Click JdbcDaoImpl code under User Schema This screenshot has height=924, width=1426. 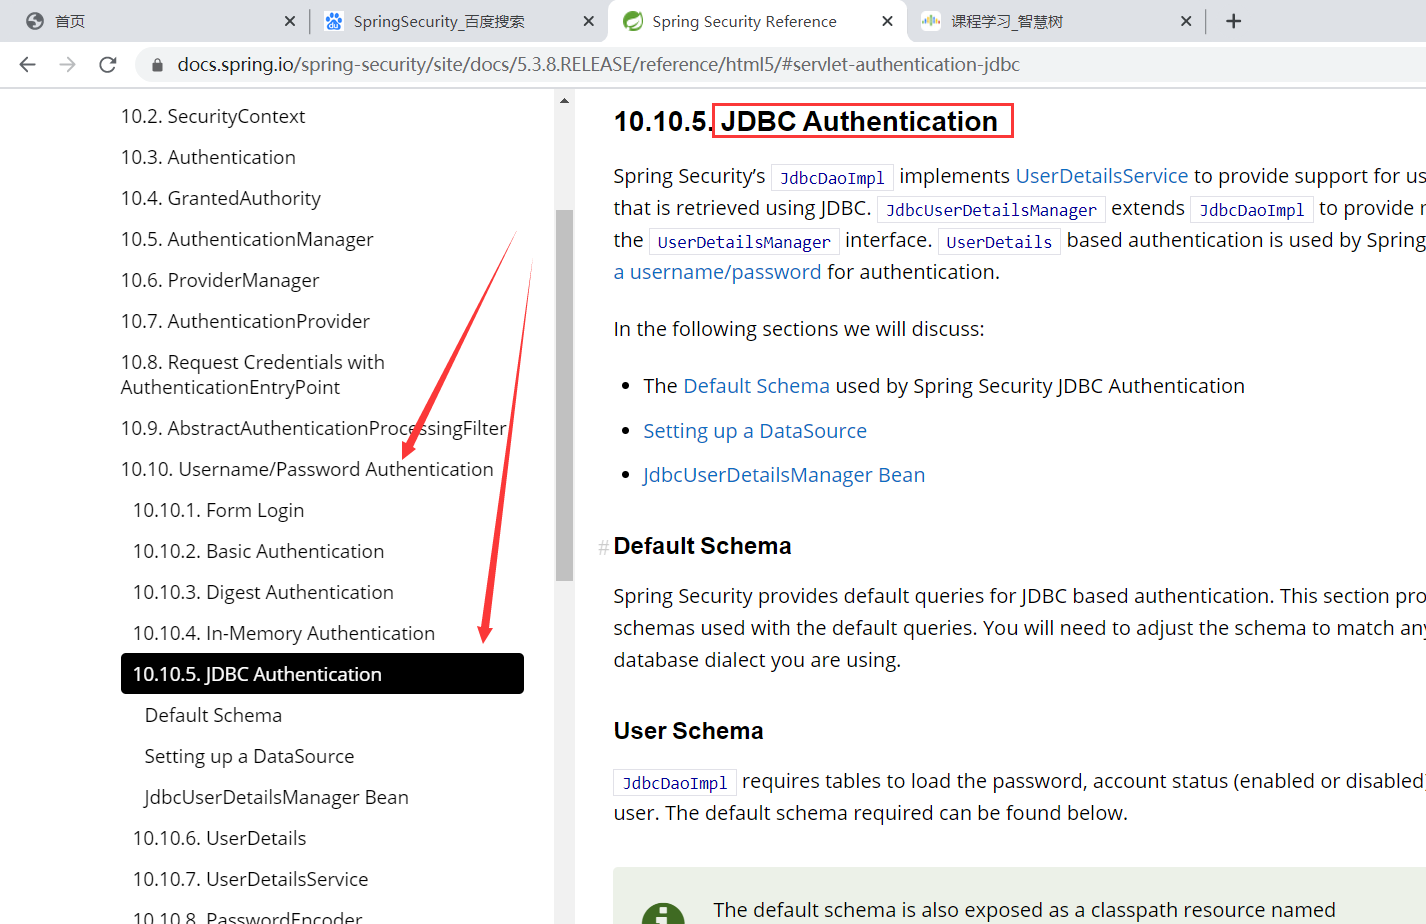pyautogui.click(x=675, y=782)
